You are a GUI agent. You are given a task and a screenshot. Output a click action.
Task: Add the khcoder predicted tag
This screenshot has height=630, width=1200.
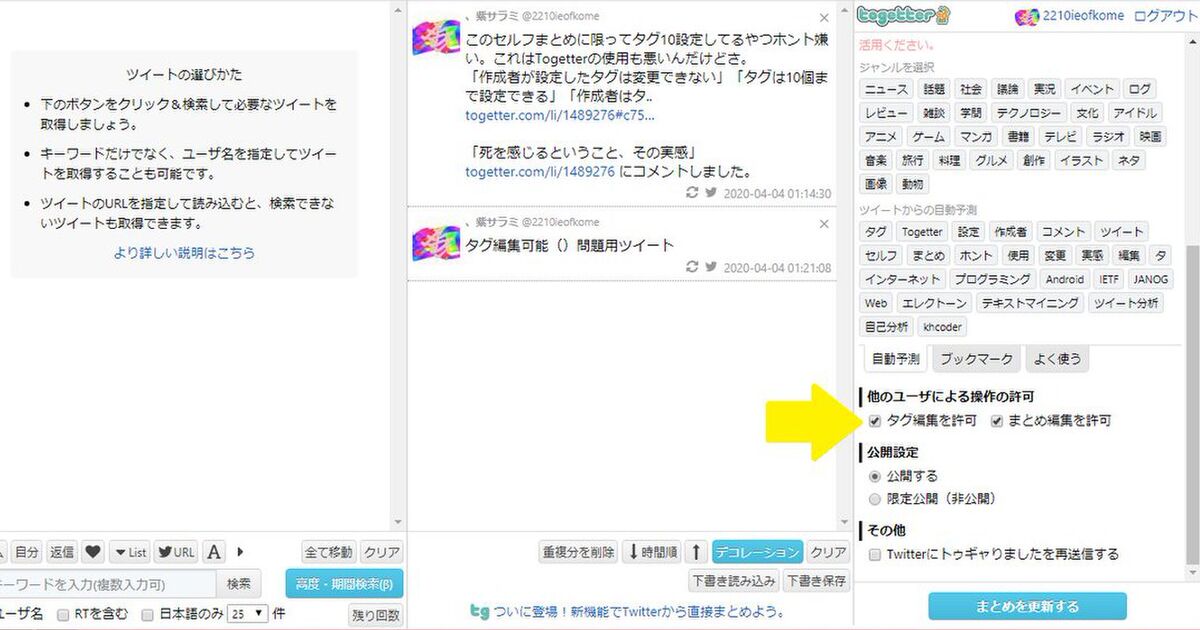(941, 327)
